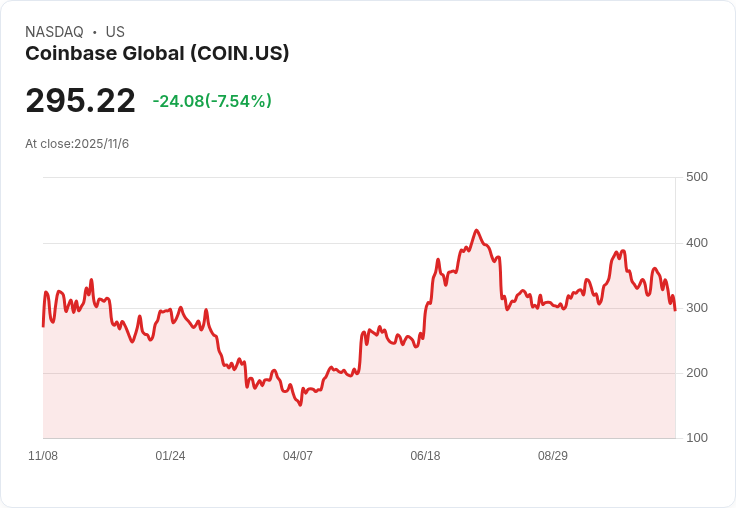The image size is (736, 508).
Task: Click the 500 y-axis label
Action: click(x=696, y=177)
